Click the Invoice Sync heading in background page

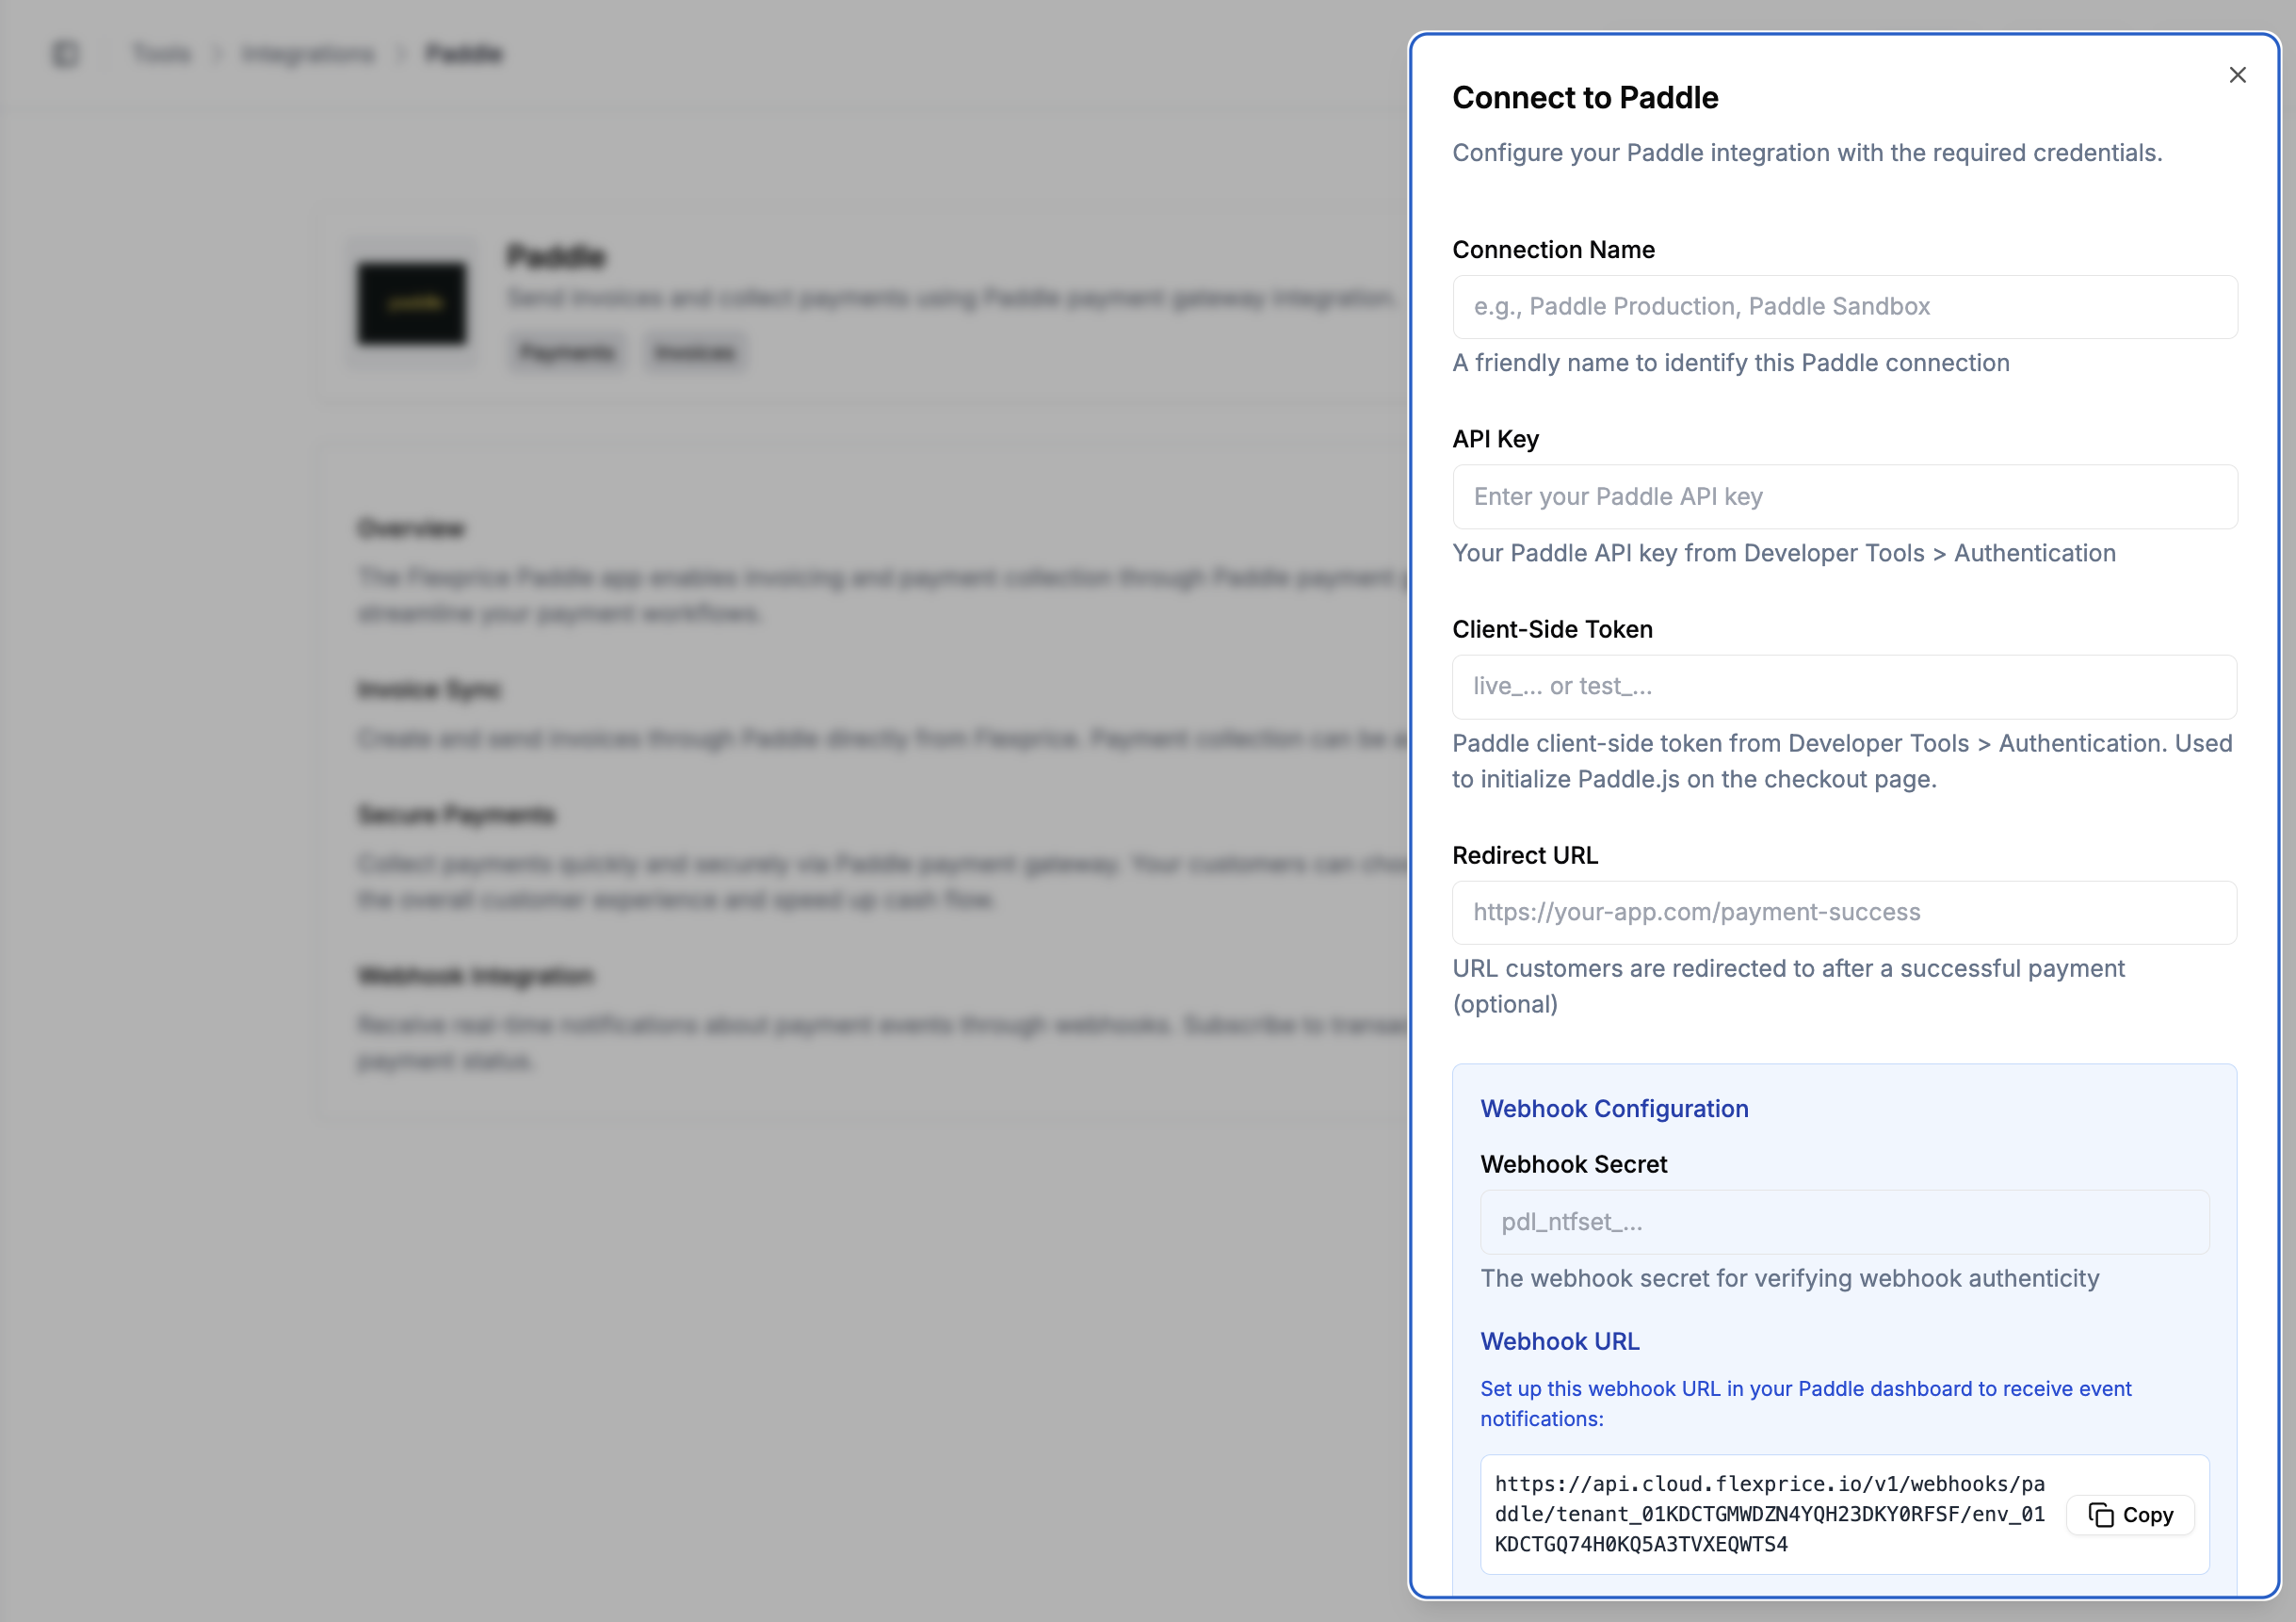click(429, 690)
